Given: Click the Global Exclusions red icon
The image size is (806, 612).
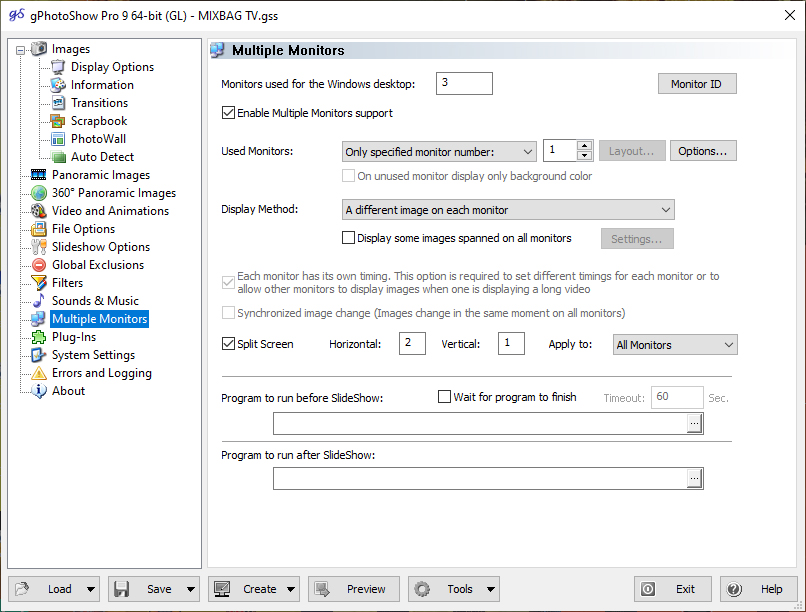Looking at the screenshot, I should click(x=39, y=265).
